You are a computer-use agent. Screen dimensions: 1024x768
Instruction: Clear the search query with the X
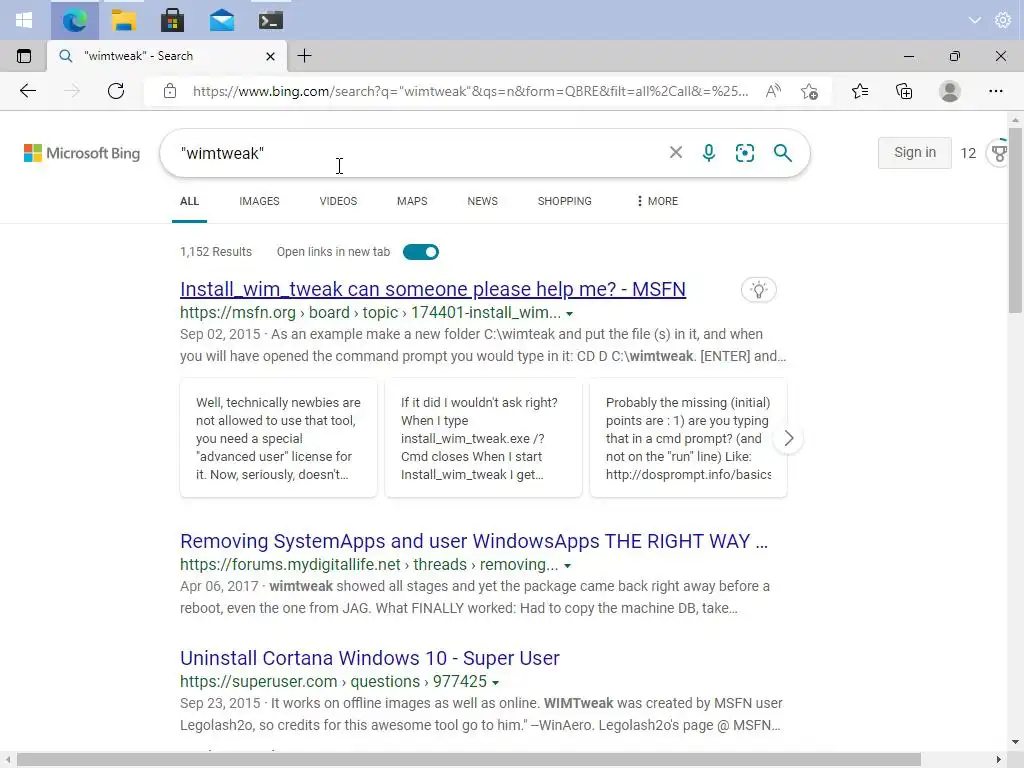(676, 153)
